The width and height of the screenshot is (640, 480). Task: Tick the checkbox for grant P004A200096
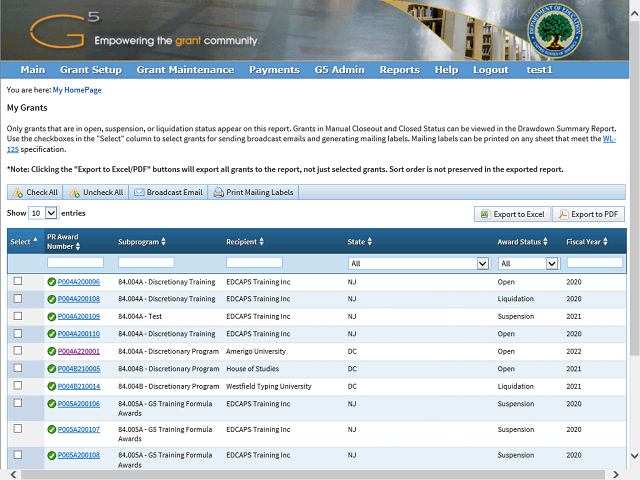click(x=18, y=282)
